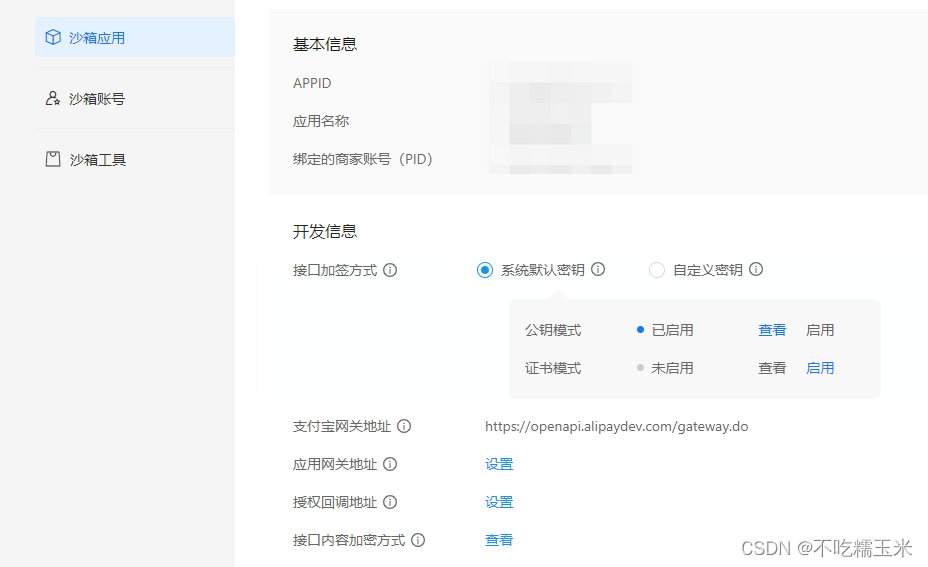Click 启用 in the 公钥模式 row
928x567 pixels.
point(820,330)
